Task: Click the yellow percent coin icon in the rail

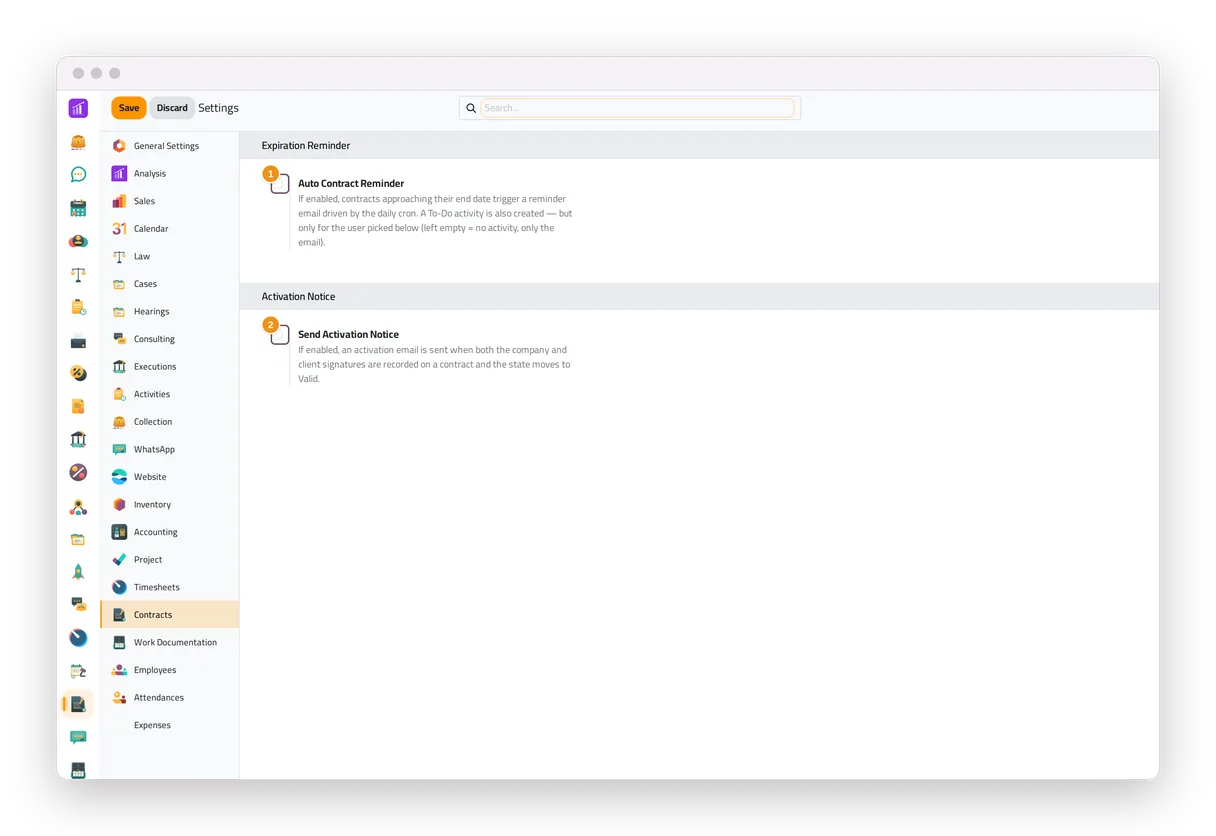Action: point(78,373)
